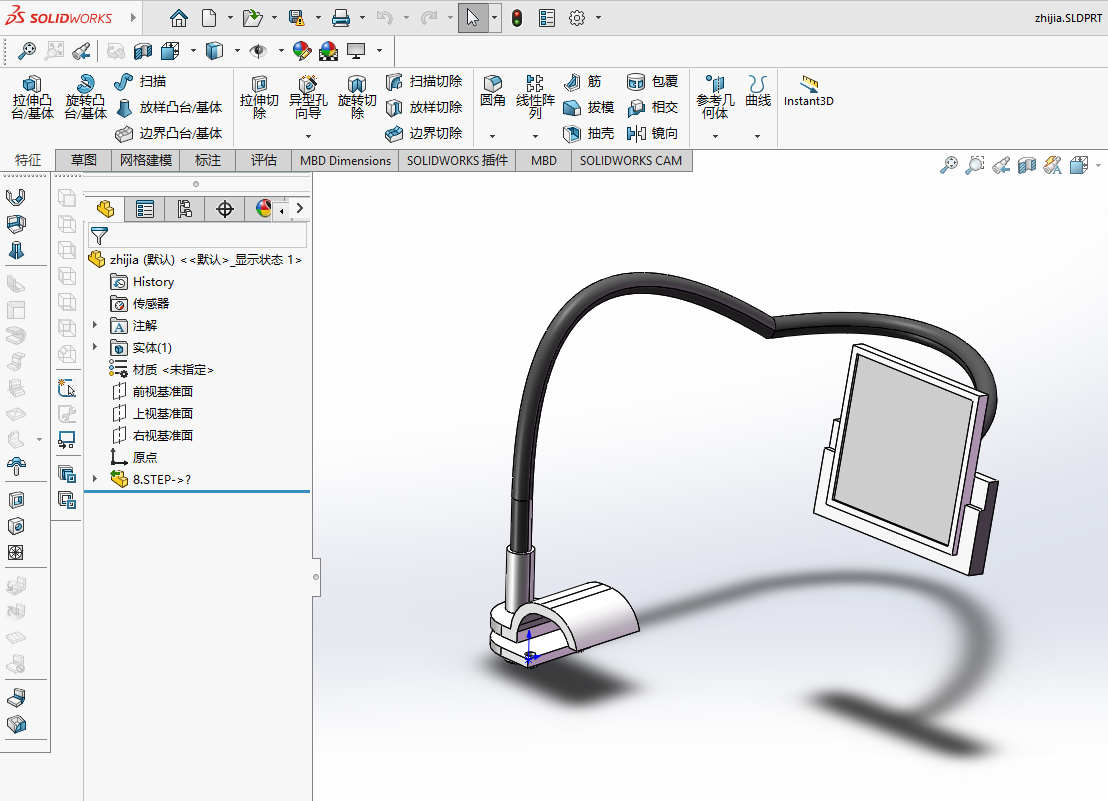Switch to the 草图 (Sketch) tab
Image resolution: width=1108 pixels, height=801 pixels.
point(83,160)
